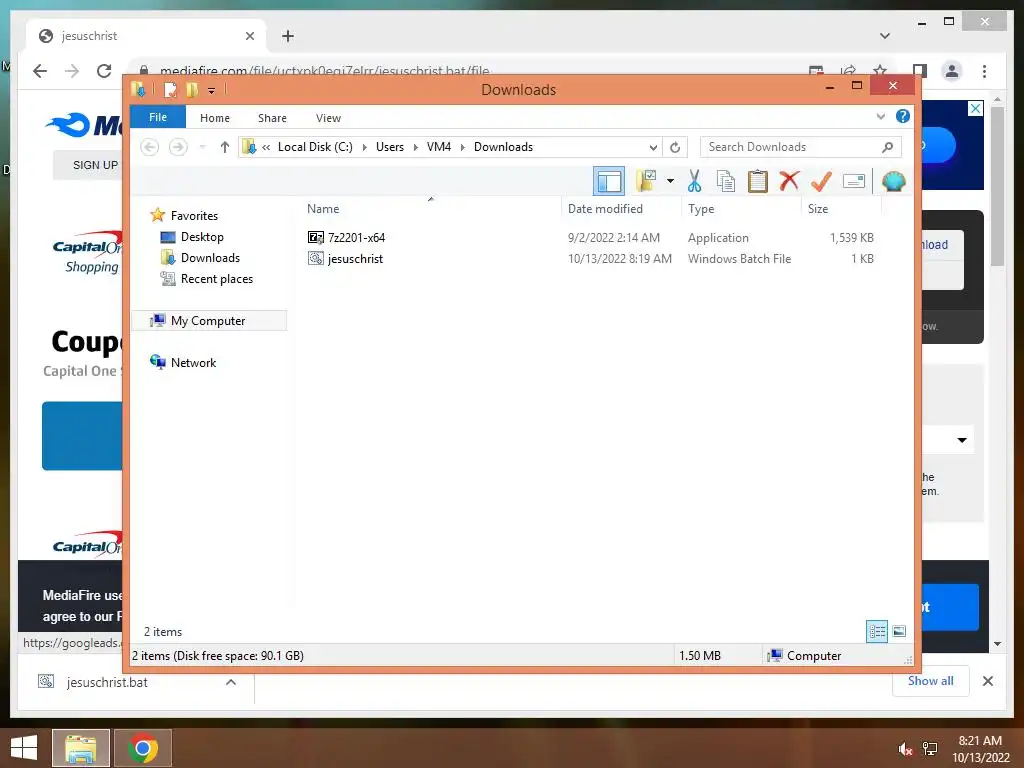Viewport: 1024px width, 768px height.
Task: Click quick access New folder icon
Action: [x=192, y=89]
